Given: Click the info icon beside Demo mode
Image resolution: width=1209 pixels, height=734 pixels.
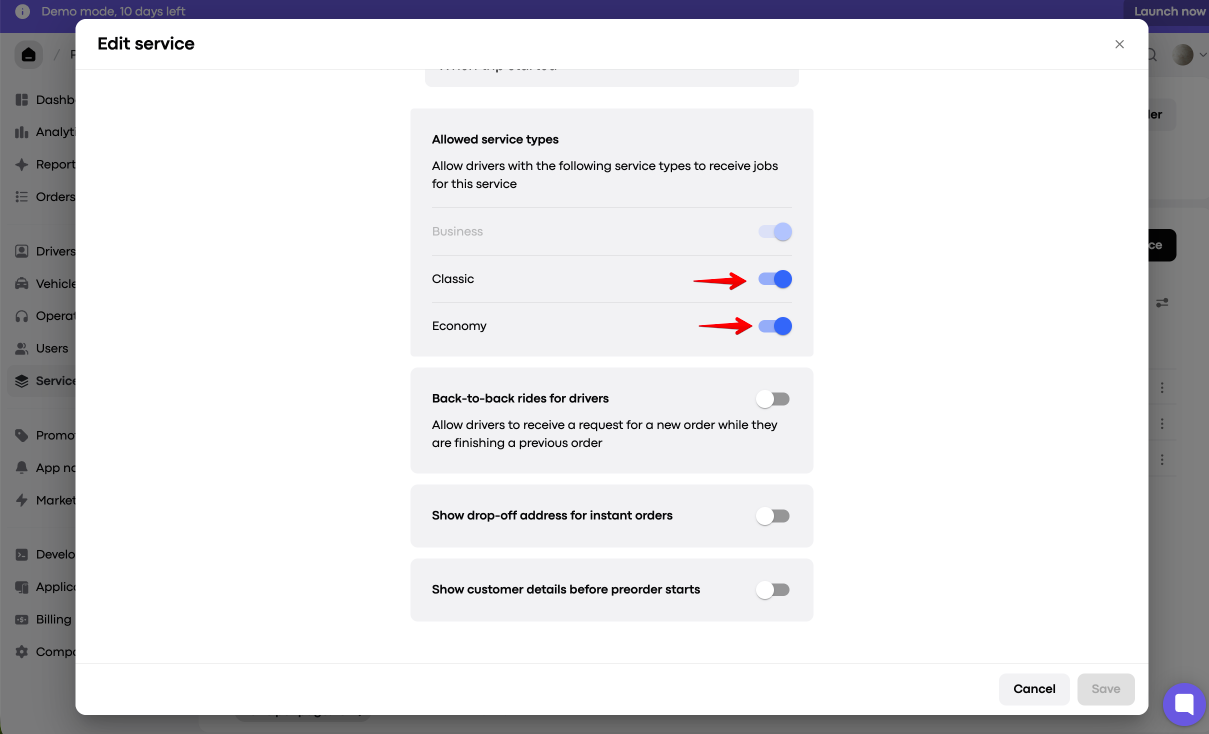Looking at the screenshot, I should (22, 12).
